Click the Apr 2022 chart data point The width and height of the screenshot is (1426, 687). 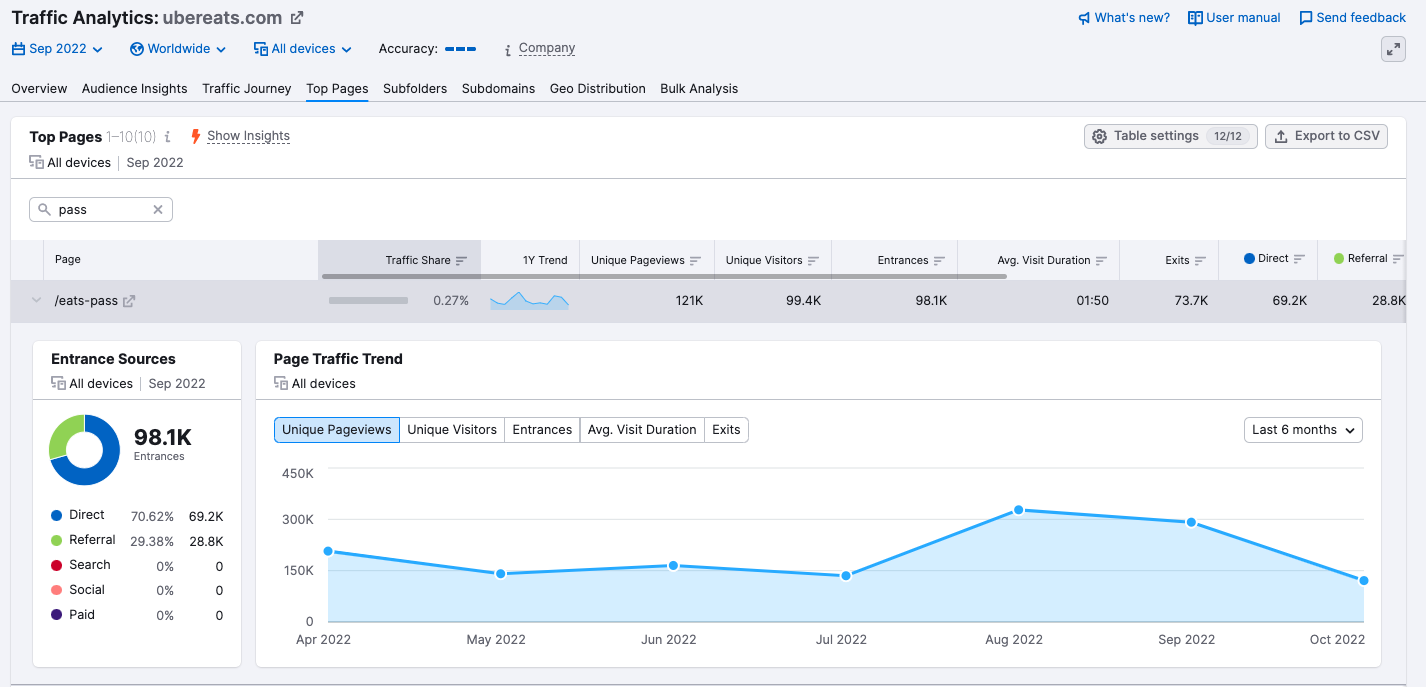[x=328, y=551]
